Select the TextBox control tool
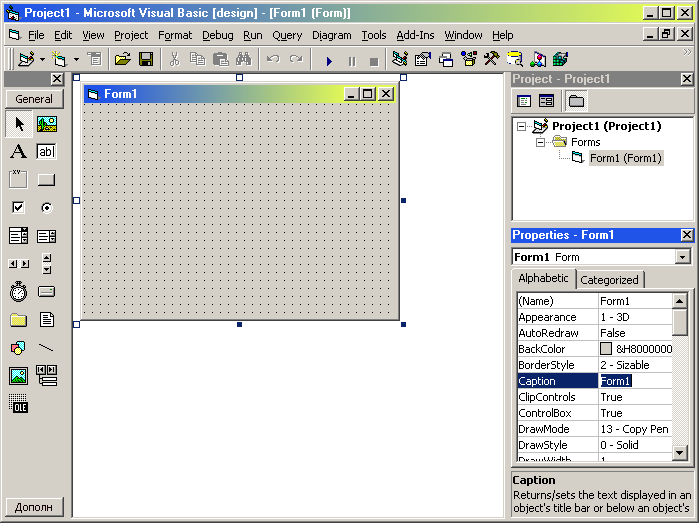 tap(47, 152)
